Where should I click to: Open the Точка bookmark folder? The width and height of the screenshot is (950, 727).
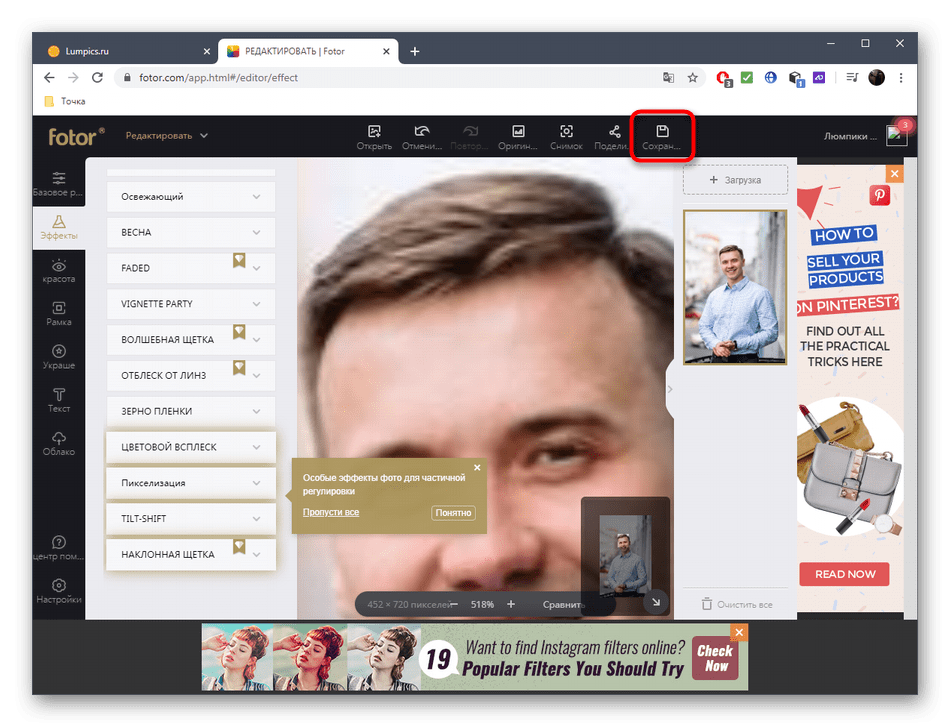coord(65,101)
